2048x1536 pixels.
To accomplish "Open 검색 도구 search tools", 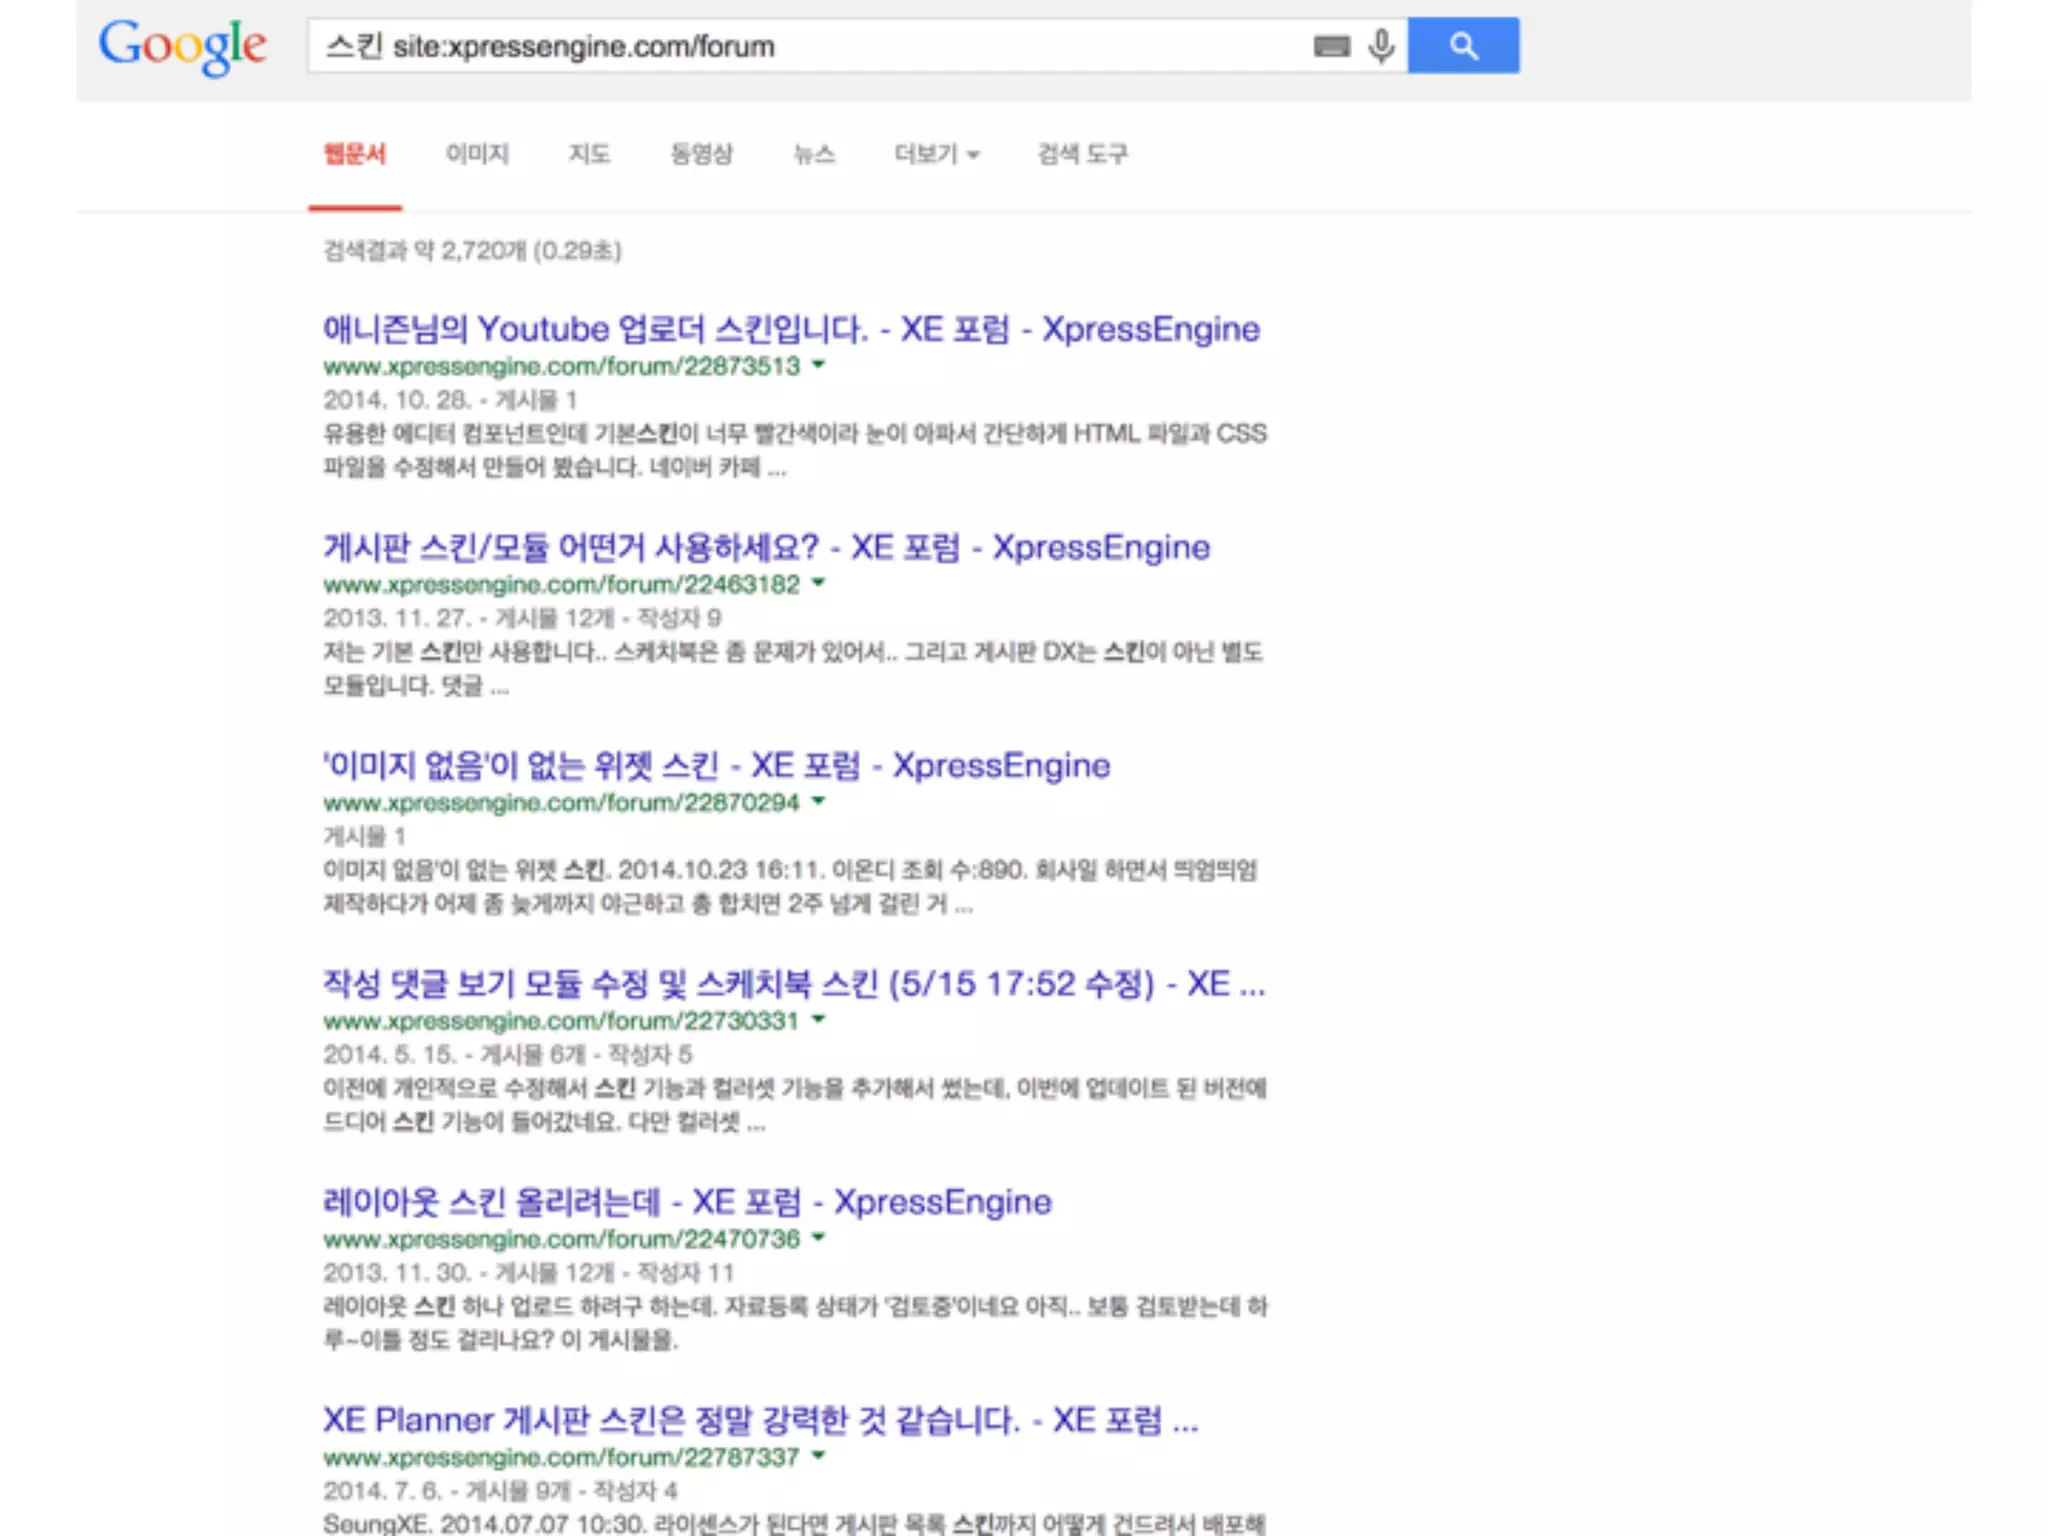I will [1082, 154].
